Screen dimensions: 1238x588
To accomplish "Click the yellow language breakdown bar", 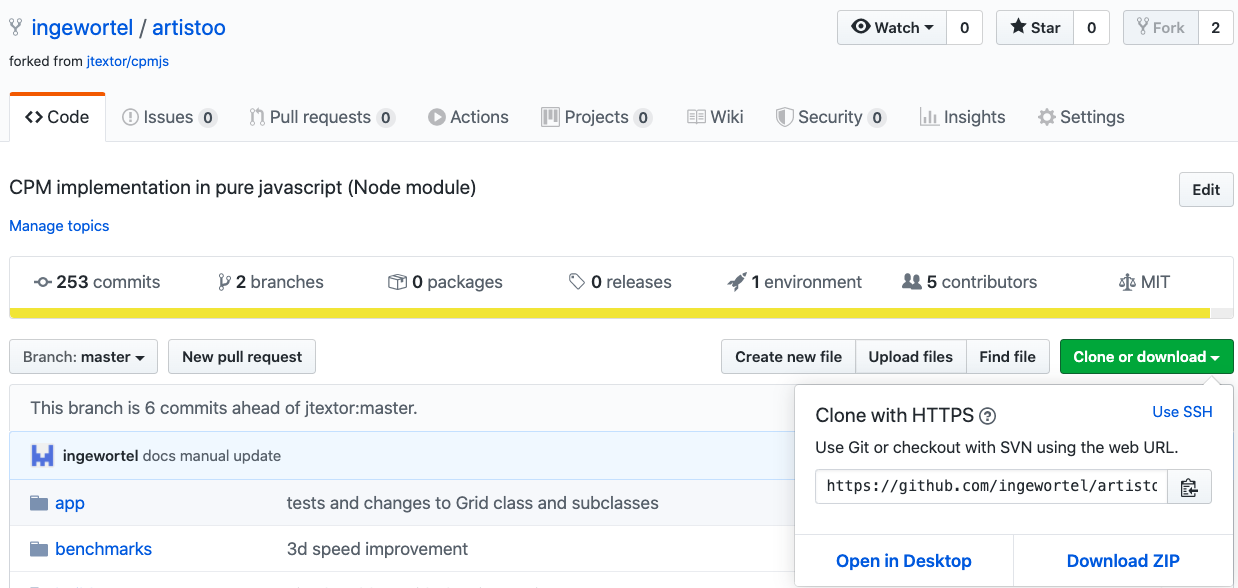I will tap(609, 313).
